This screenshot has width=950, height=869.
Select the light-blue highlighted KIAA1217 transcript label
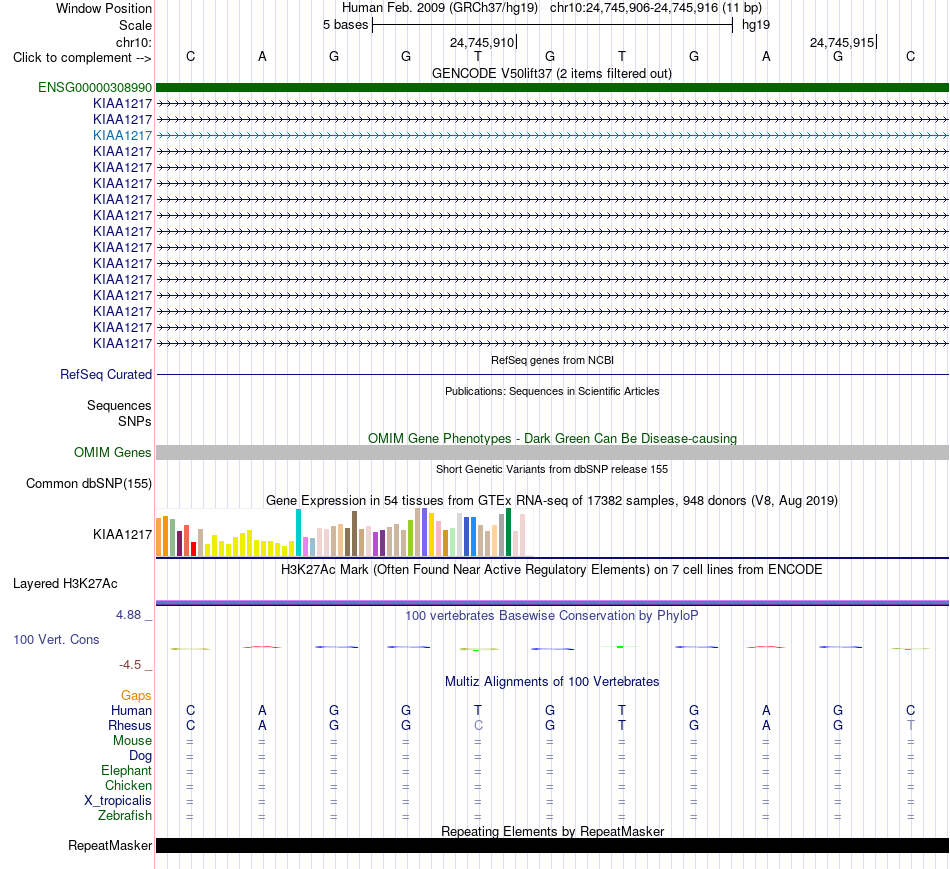(122, 135)
